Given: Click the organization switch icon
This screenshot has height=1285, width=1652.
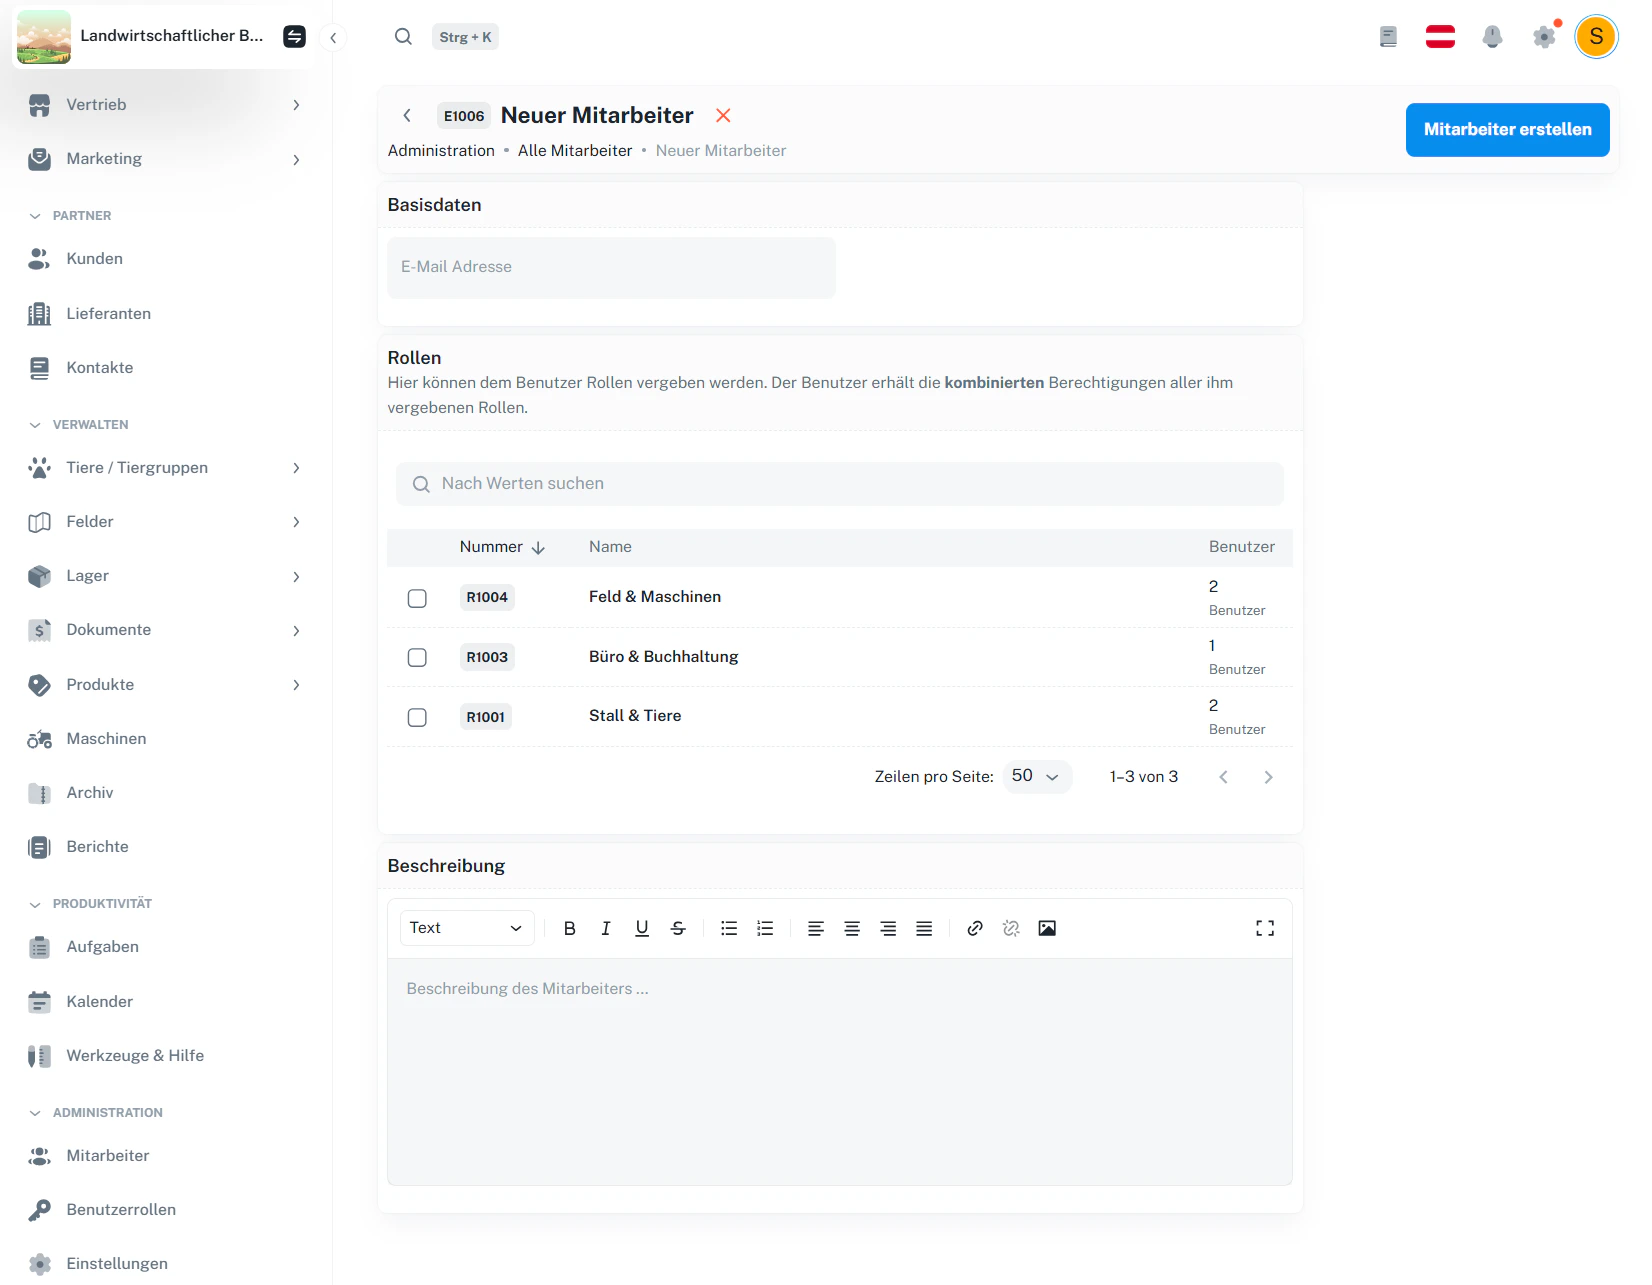Looking at the screenshot, I should click(x=294, y=37).
